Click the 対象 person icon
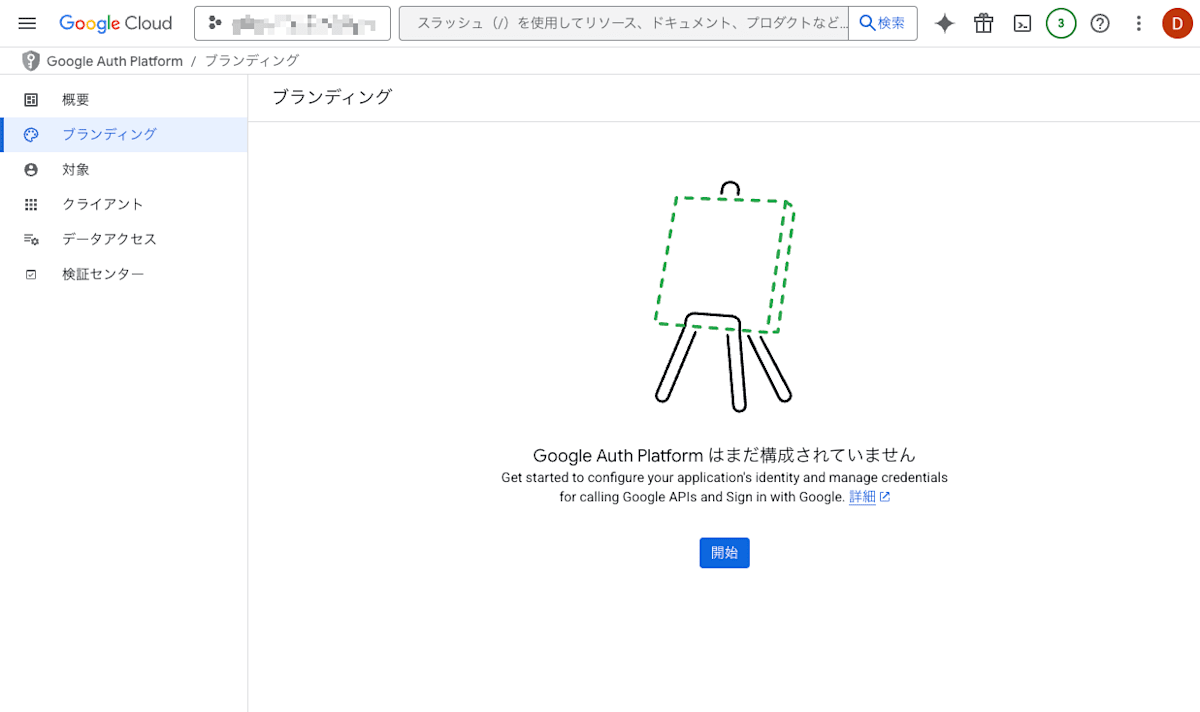1200x712 pixels. pyautogui.click(x=31, y=170)
